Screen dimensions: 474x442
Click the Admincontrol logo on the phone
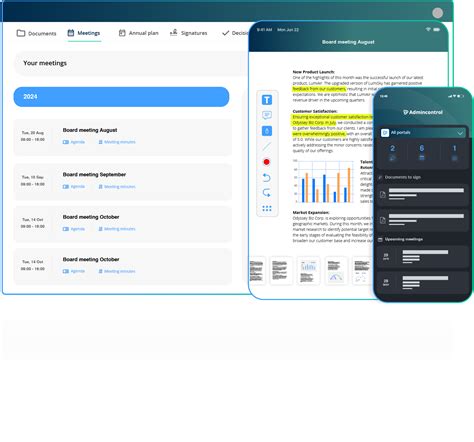(x=423, y=112)
